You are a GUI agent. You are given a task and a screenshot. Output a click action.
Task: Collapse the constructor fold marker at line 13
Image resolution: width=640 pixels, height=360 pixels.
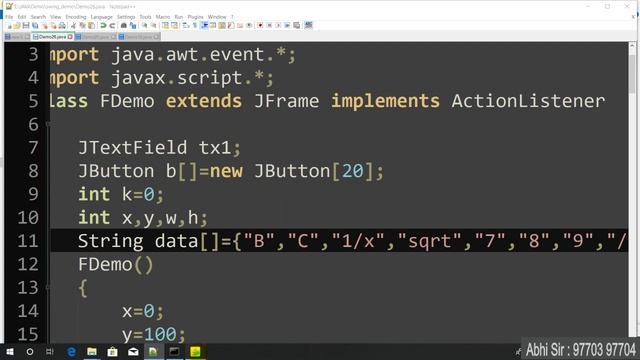48,288
